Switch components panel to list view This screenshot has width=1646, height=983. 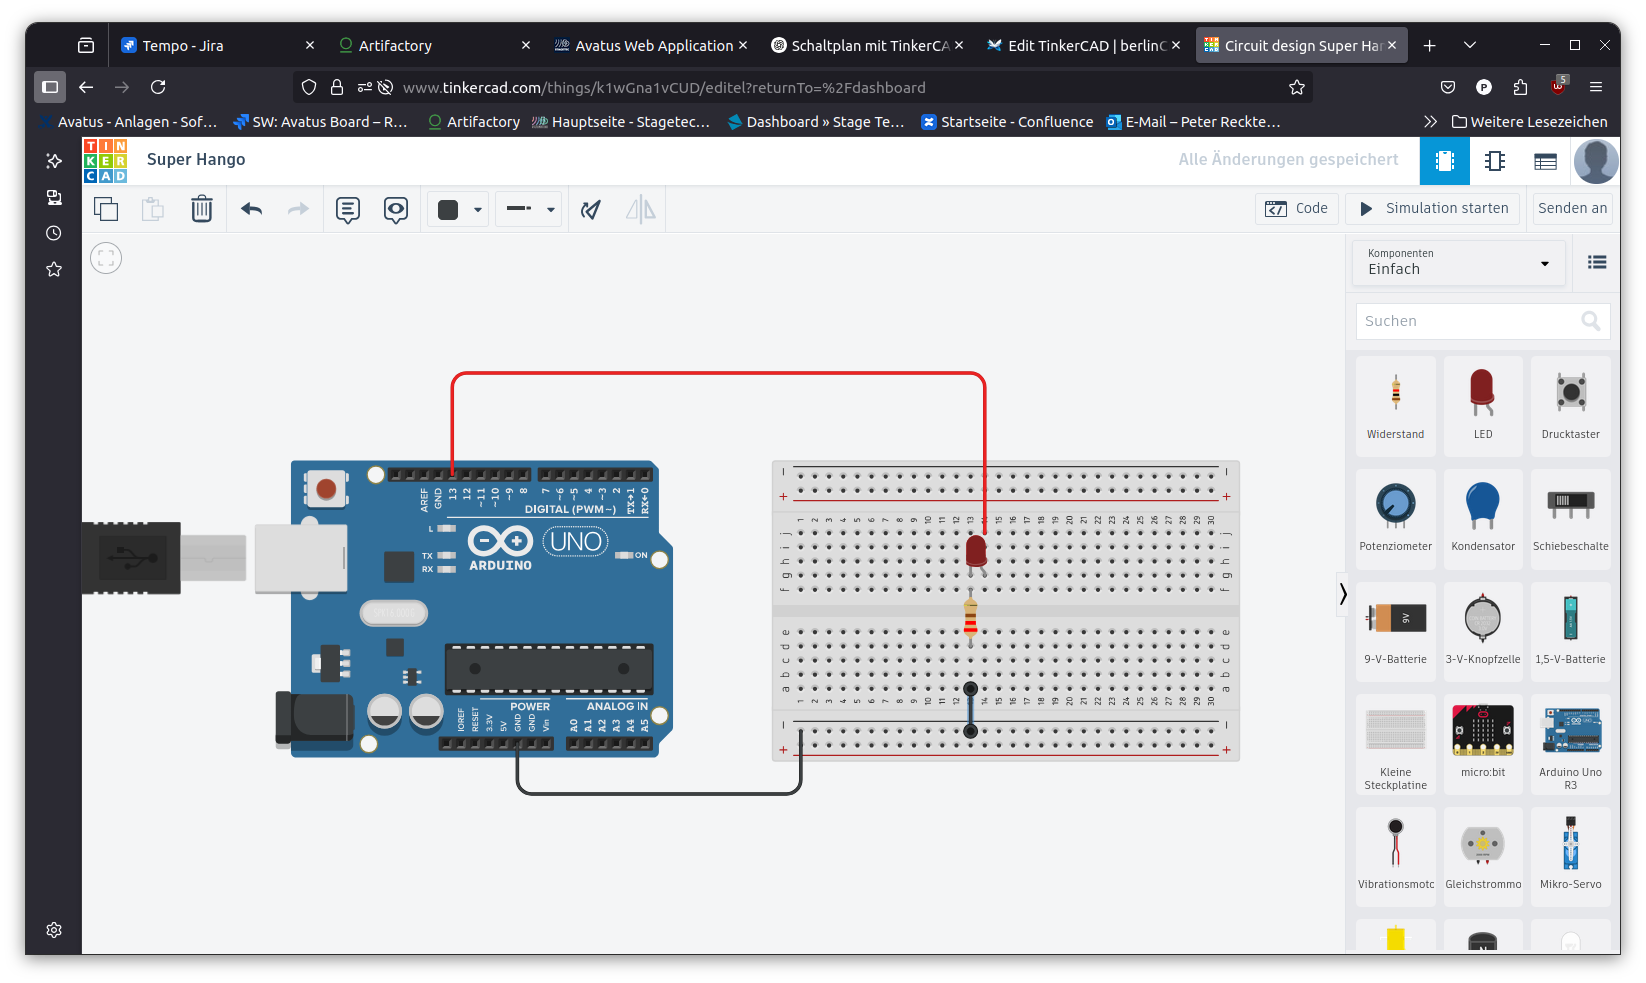[x=1597, y=262]
